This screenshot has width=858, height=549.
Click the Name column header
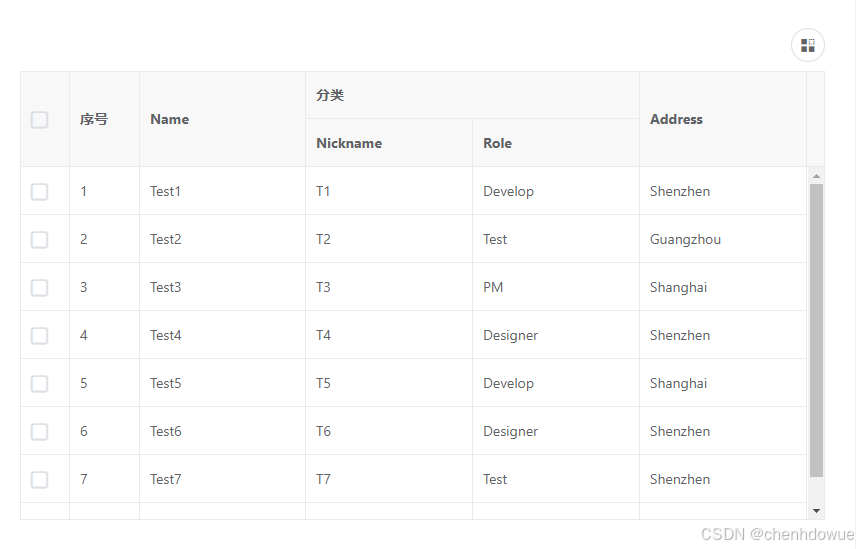point(222,119)
